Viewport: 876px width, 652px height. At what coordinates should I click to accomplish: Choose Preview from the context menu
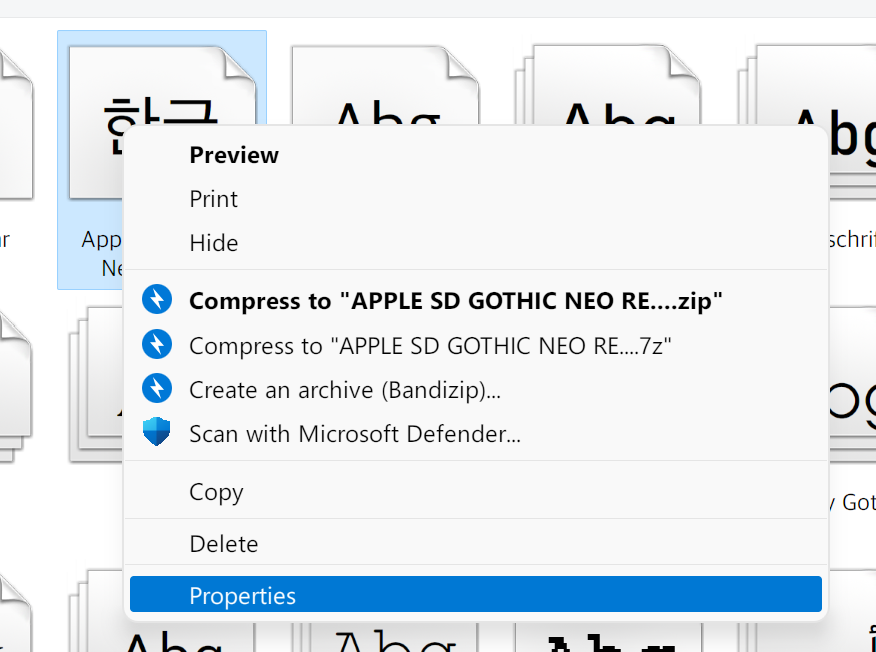tap(475, 155)
